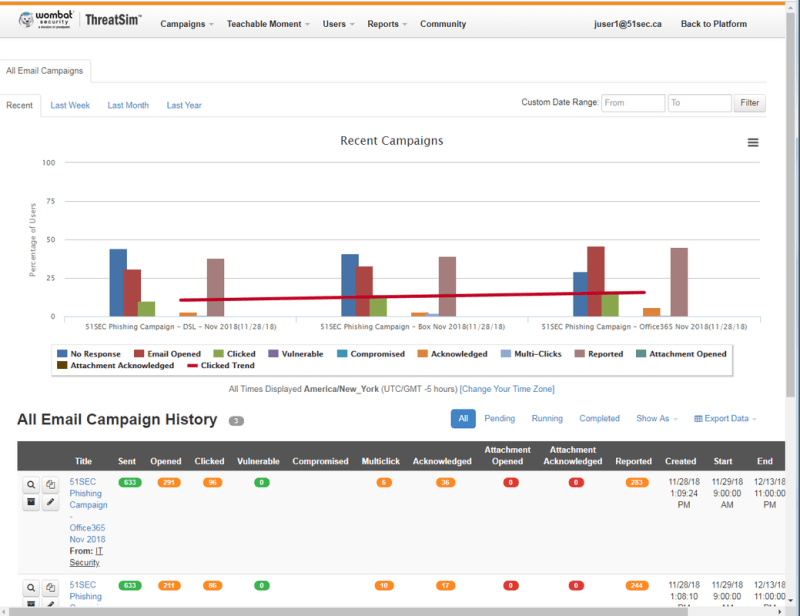Screen dimensions: 800x616
Task: Click the Change Your Time Zone link
Action: tap(507, 389)
